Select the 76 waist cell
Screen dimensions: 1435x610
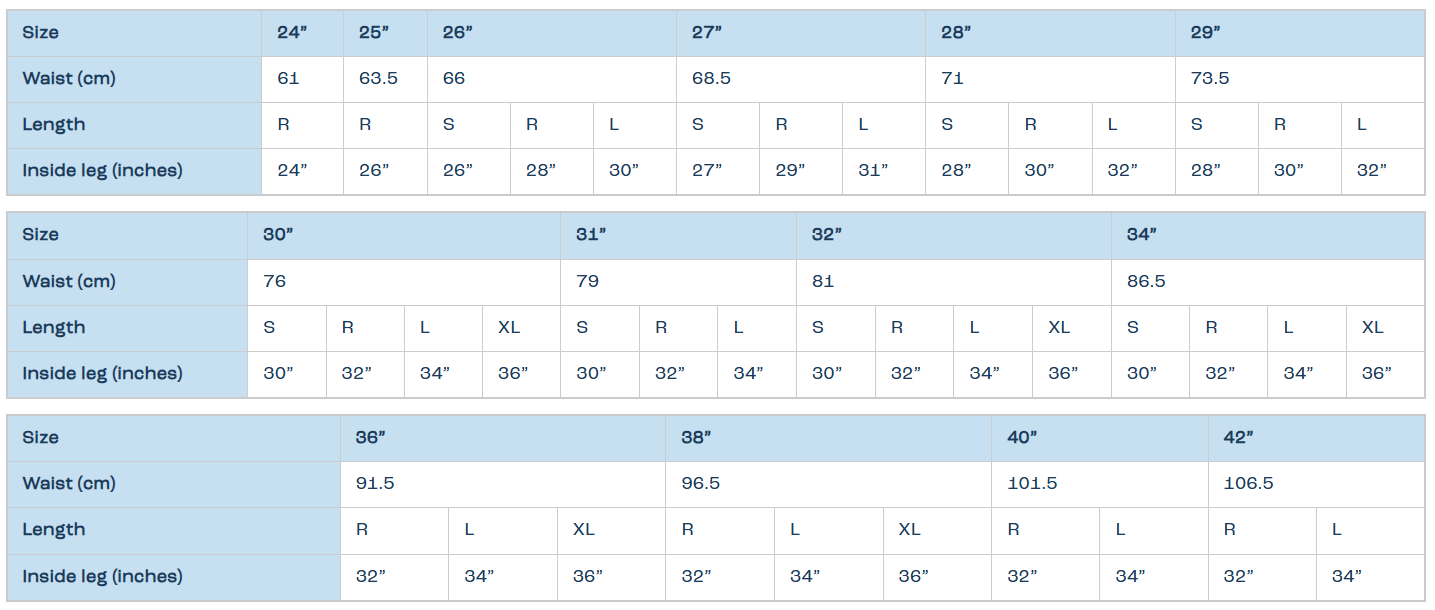click(275, 281)
